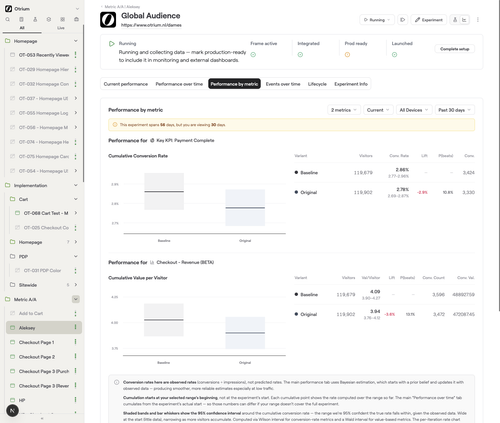Open options dots for Checkout Page 1

(75, 342)
